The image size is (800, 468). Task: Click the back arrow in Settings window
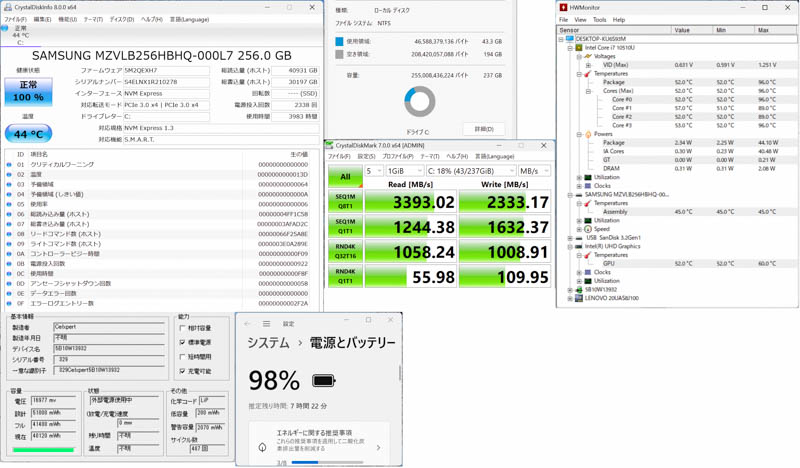pos(248,324)
